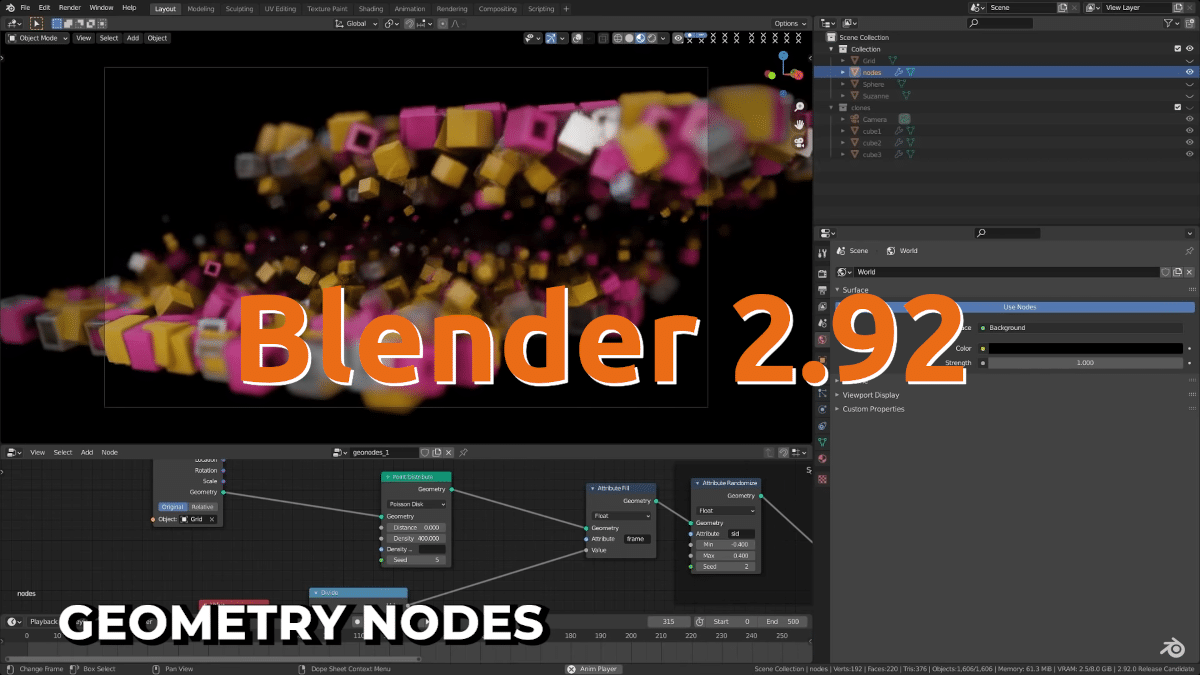Open the Poisson Disk distribution dropdown
Viewport: 1200px width, 675px height.
click(x=417, y=504)
